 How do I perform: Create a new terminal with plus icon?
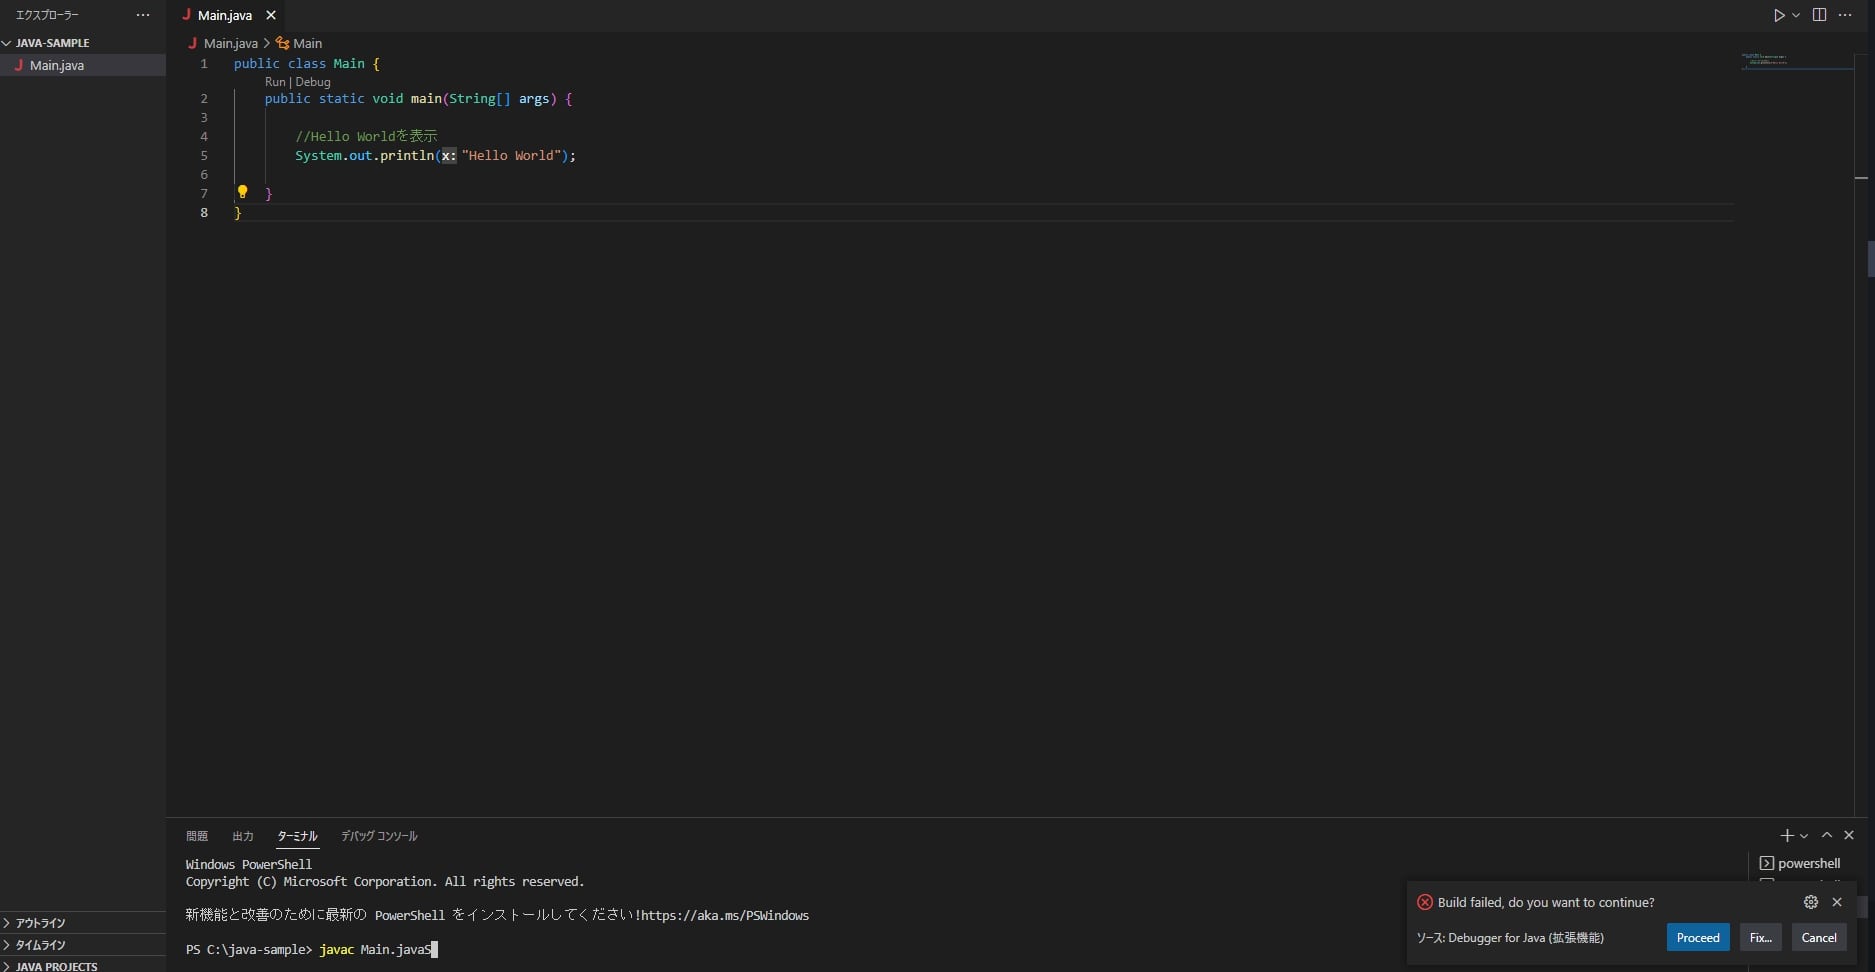point(1786,835)
